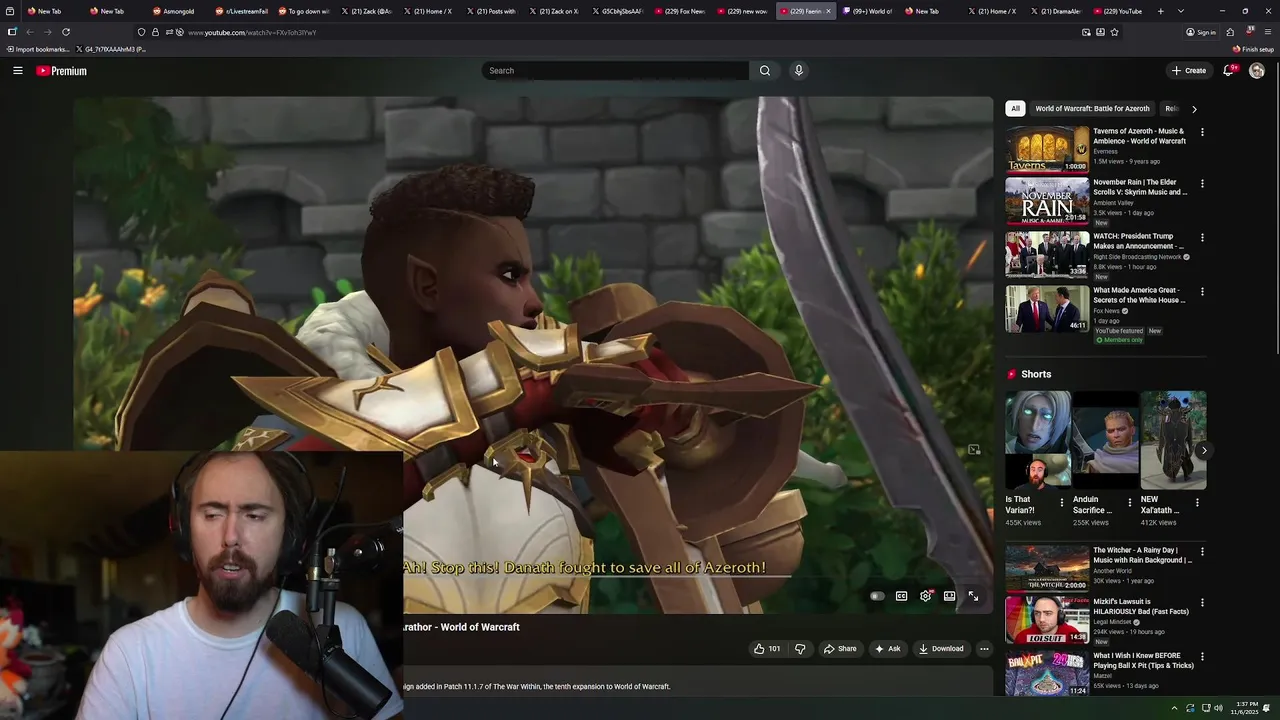Viewport: 1280px width, 720px height.
Task: Like the video with thumbs up
Action: coord(767,649)
